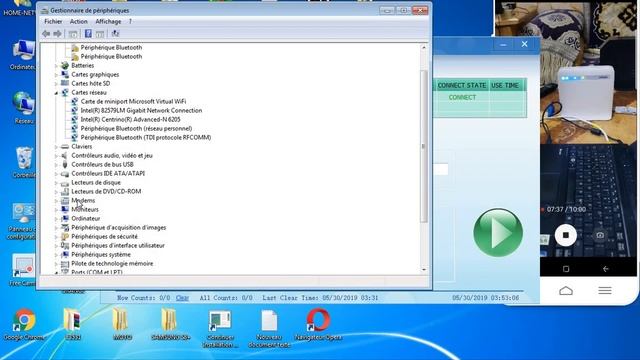Open the Nouveau document texte file
The width and height of the screenshot is (640, 360).
[269, 328]
